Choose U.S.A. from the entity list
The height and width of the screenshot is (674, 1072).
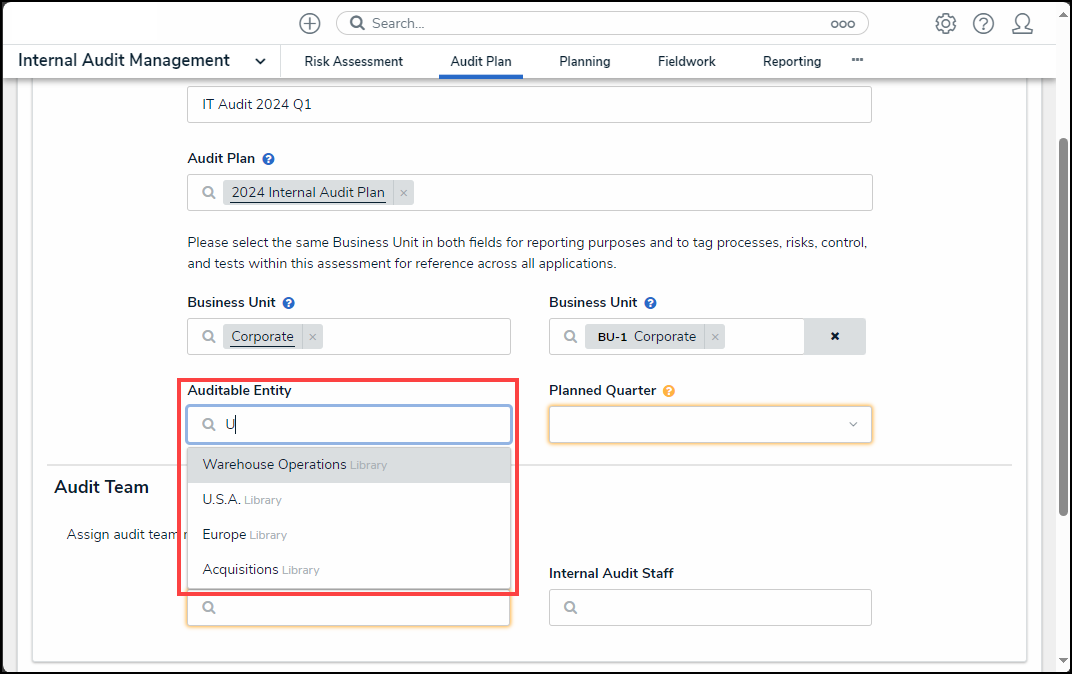(x=222, y=500)
